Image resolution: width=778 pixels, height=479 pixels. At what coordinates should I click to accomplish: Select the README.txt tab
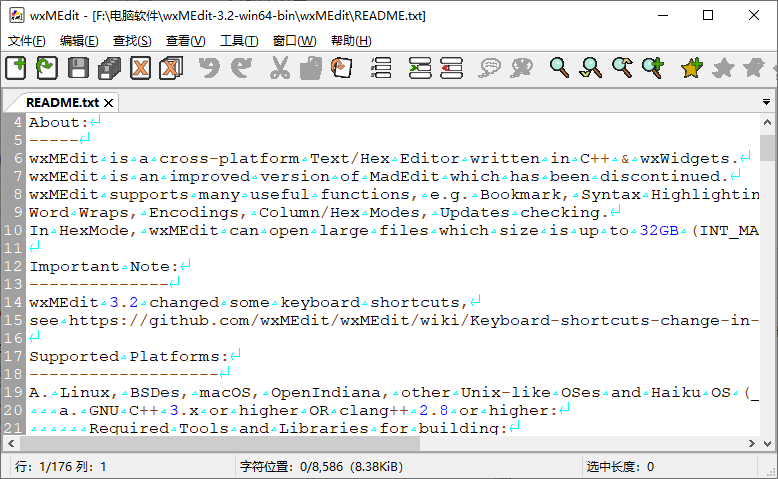pyautogui.click(x=63, y=103)
